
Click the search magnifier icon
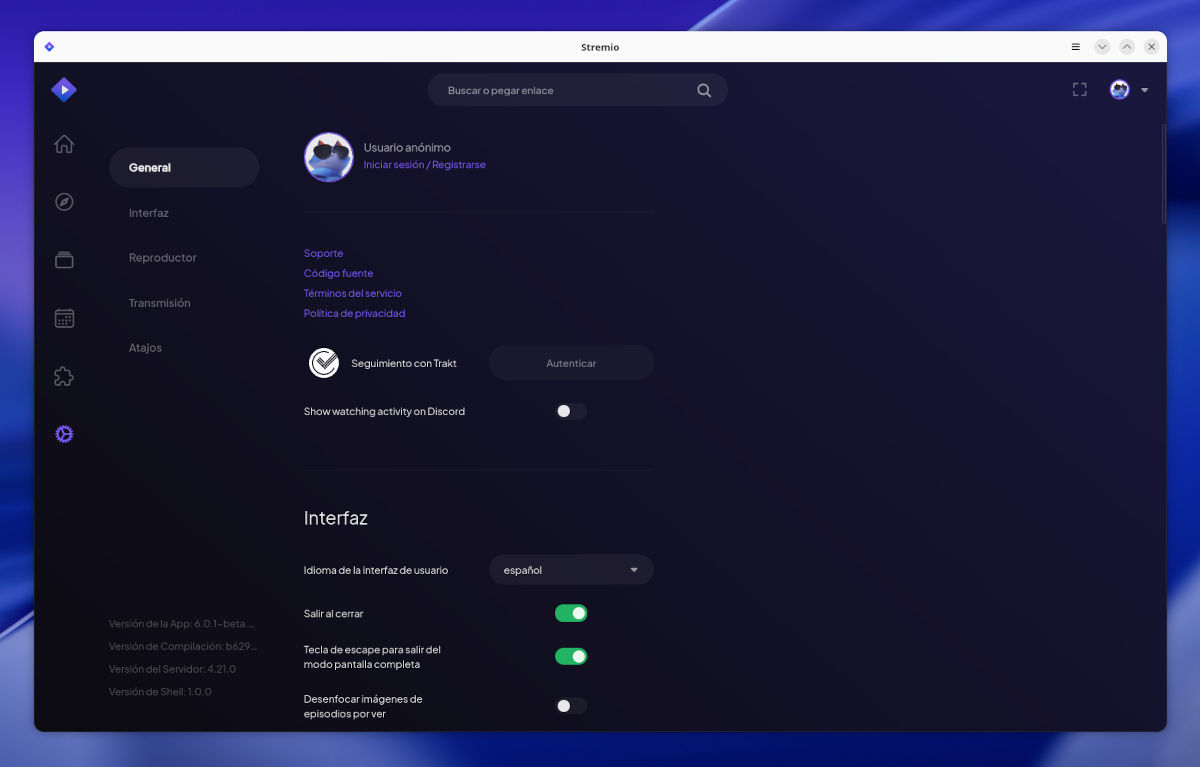(704, 90)
